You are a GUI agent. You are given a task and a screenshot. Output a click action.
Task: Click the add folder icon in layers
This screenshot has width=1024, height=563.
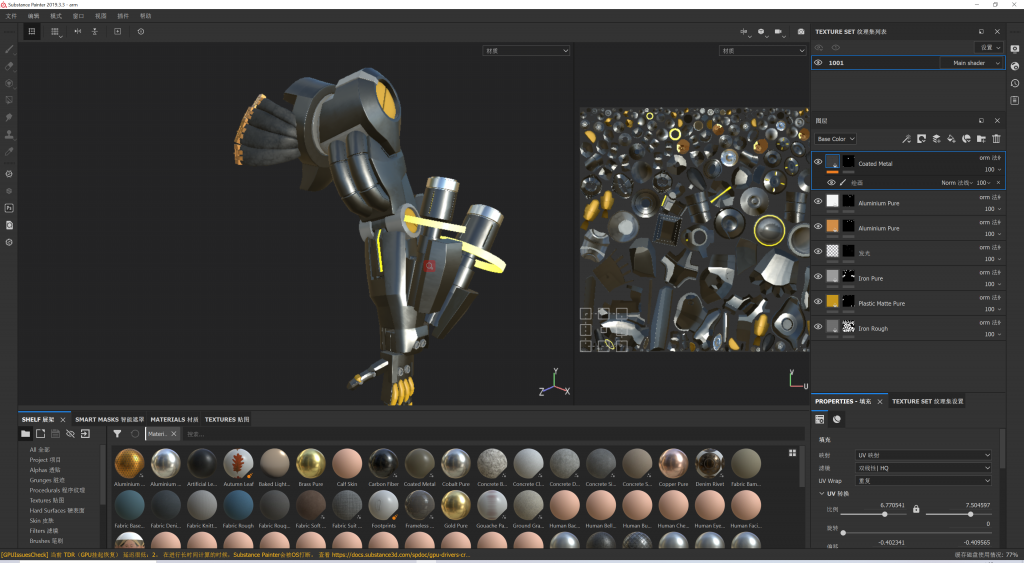[x=981, y=139]
